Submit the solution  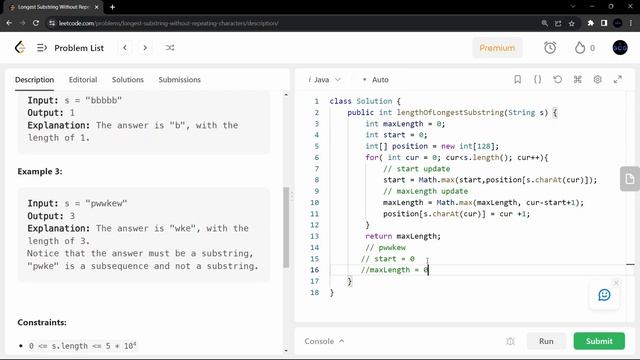point(599,341)
